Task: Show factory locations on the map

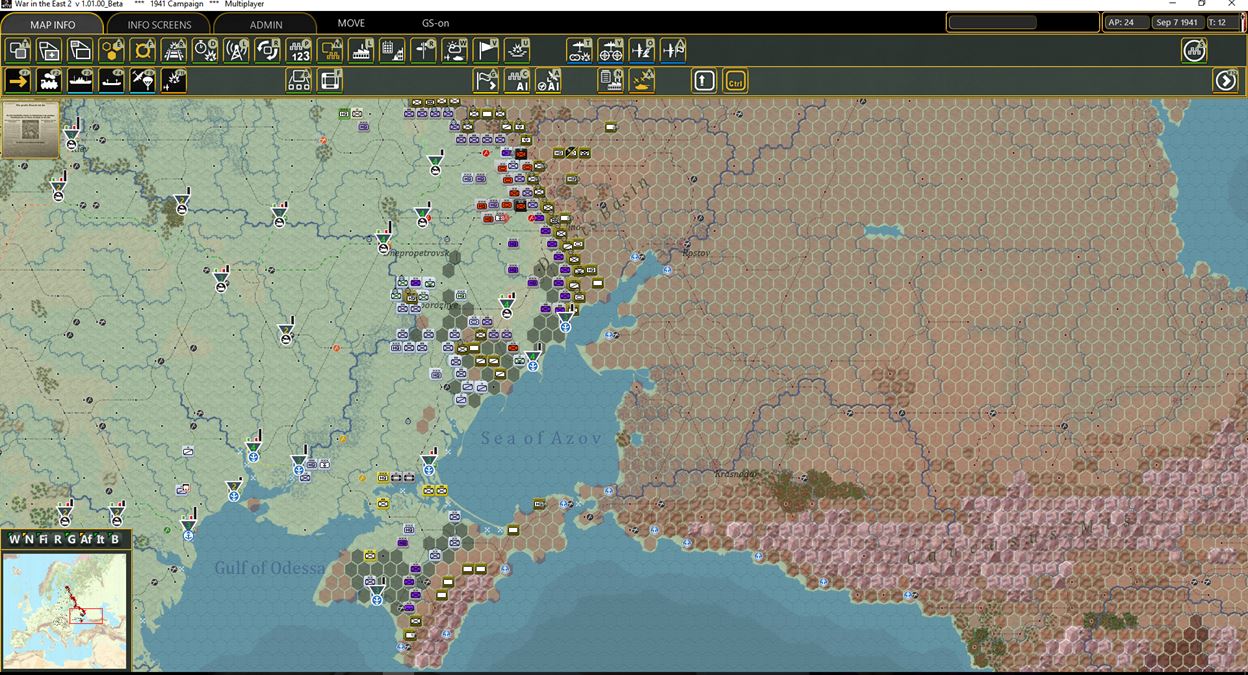Action: [361, 49]
